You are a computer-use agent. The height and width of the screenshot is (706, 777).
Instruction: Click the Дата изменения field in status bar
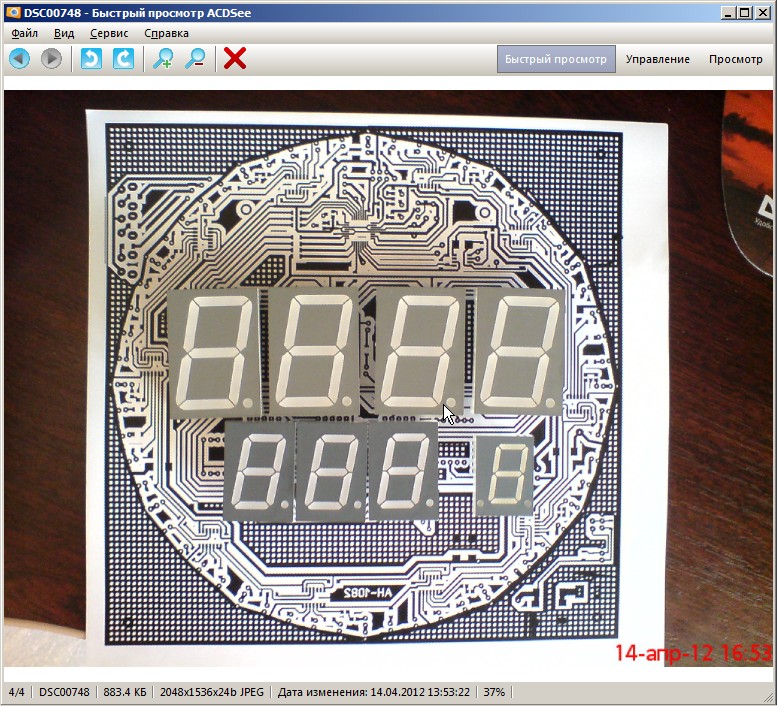[x=374, y=692]
